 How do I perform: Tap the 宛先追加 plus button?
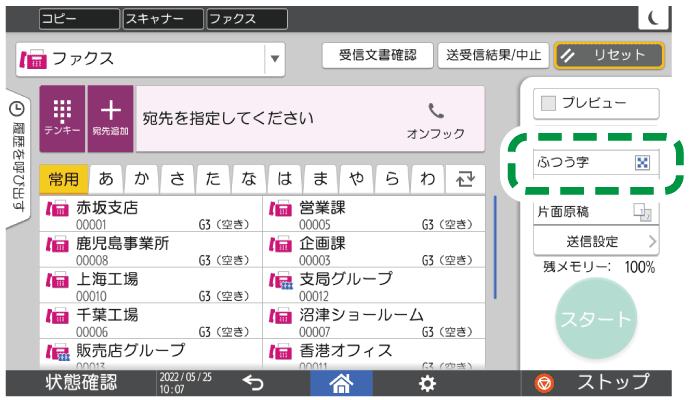(110, 118)
